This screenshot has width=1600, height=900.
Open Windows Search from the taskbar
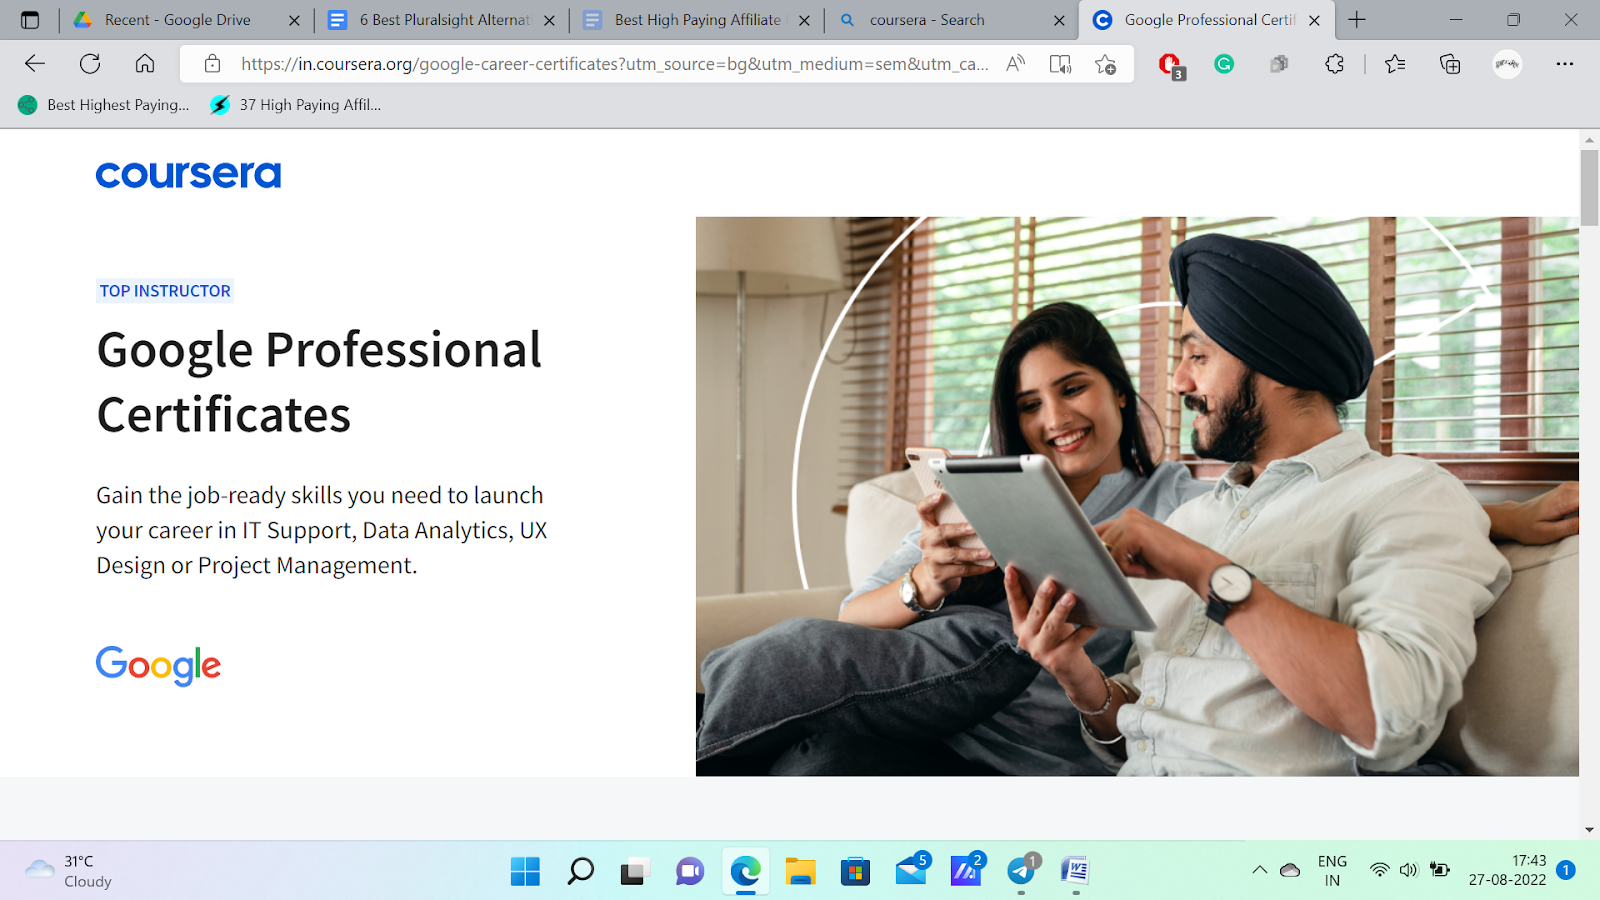point(580,871)
